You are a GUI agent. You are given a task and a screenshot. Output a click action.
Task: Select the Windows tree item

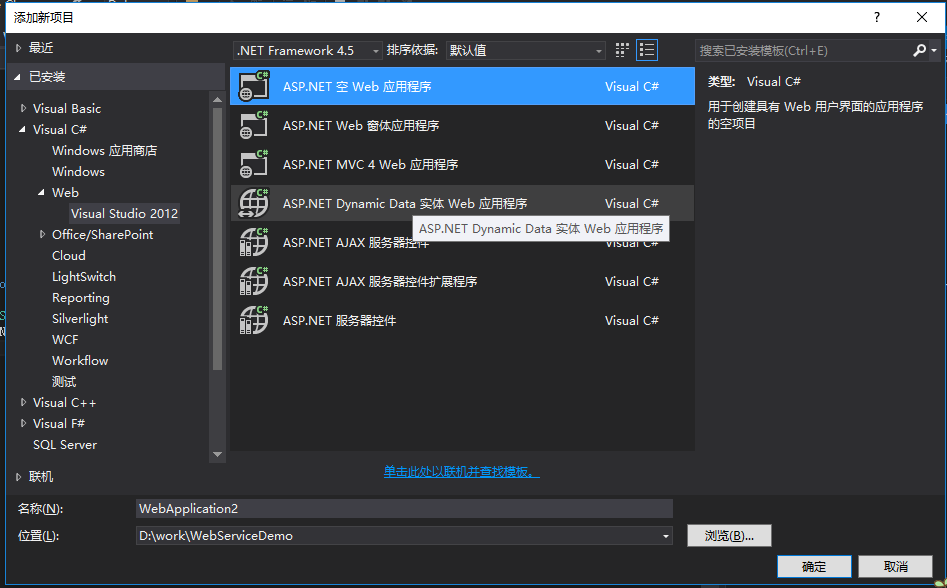(x=79, y=171)
